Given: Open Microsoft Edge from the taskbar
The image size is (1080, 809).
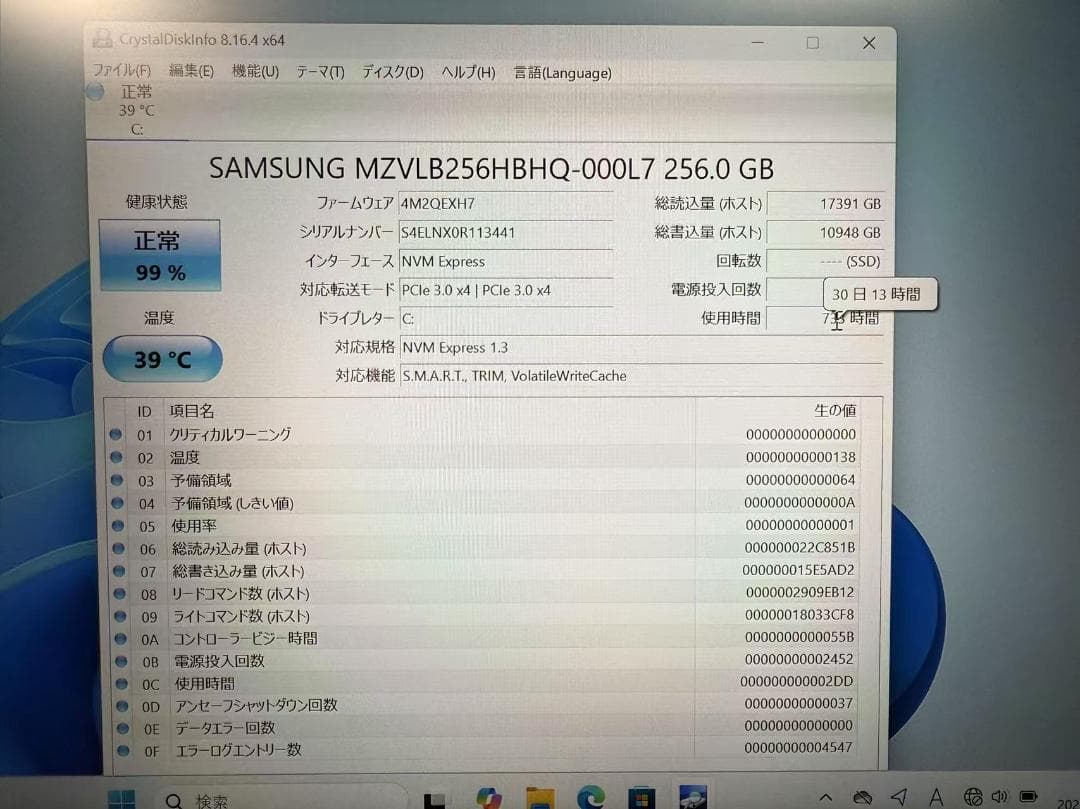Looking at the screenshot, I should pyautogui.click(x=591, y=798).
